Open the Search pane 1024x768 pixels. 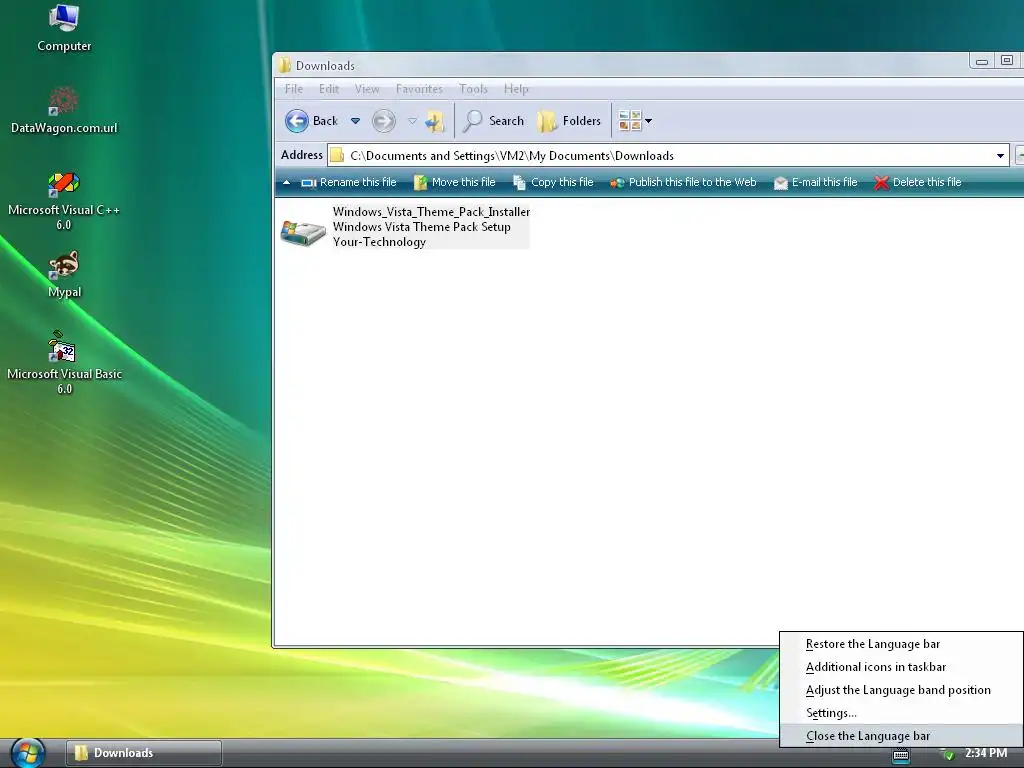pos(494,121)
